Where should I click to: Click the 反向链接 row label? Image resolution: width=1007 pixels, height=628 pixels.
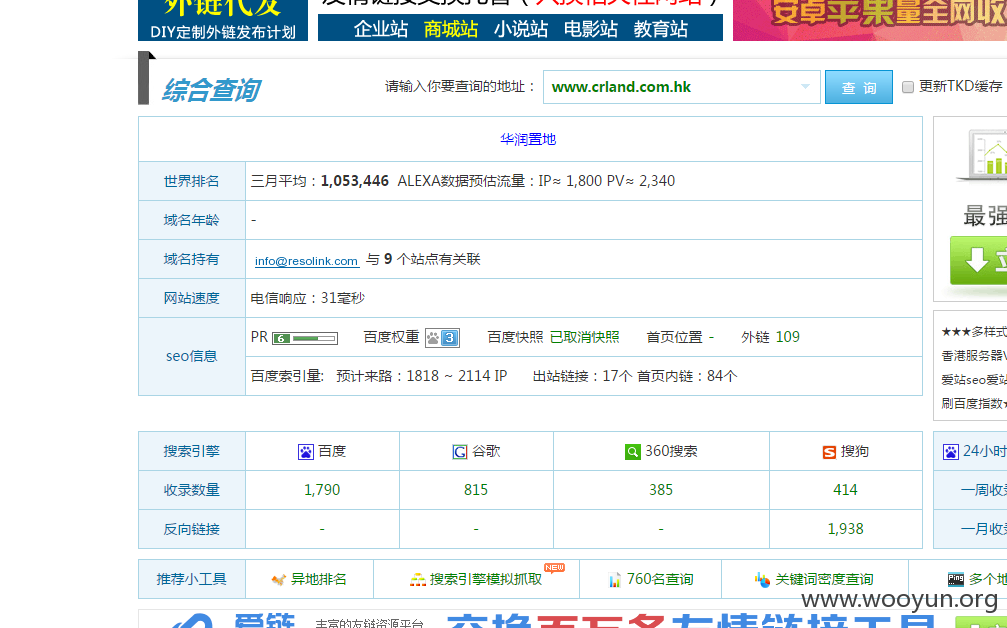191,529
